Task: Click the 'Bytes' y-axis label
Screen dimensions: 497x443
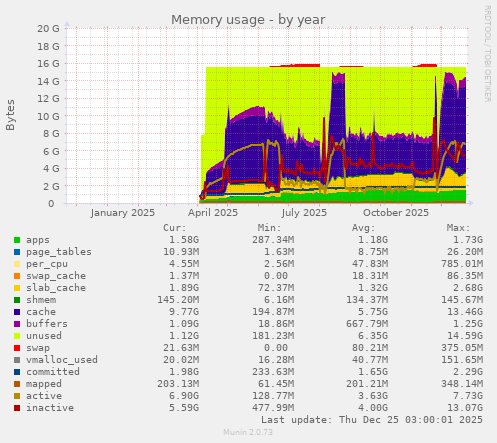Action: click(10, 115)
